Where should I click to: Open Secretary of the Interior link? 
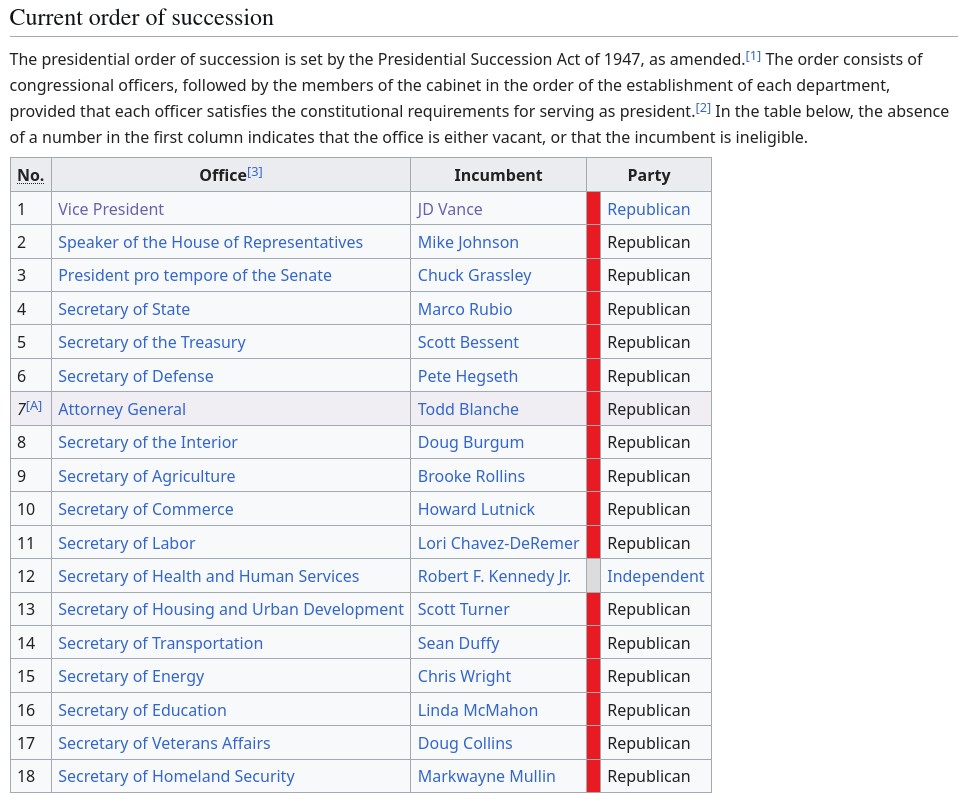pyautogui.click(x=148, y=442)
